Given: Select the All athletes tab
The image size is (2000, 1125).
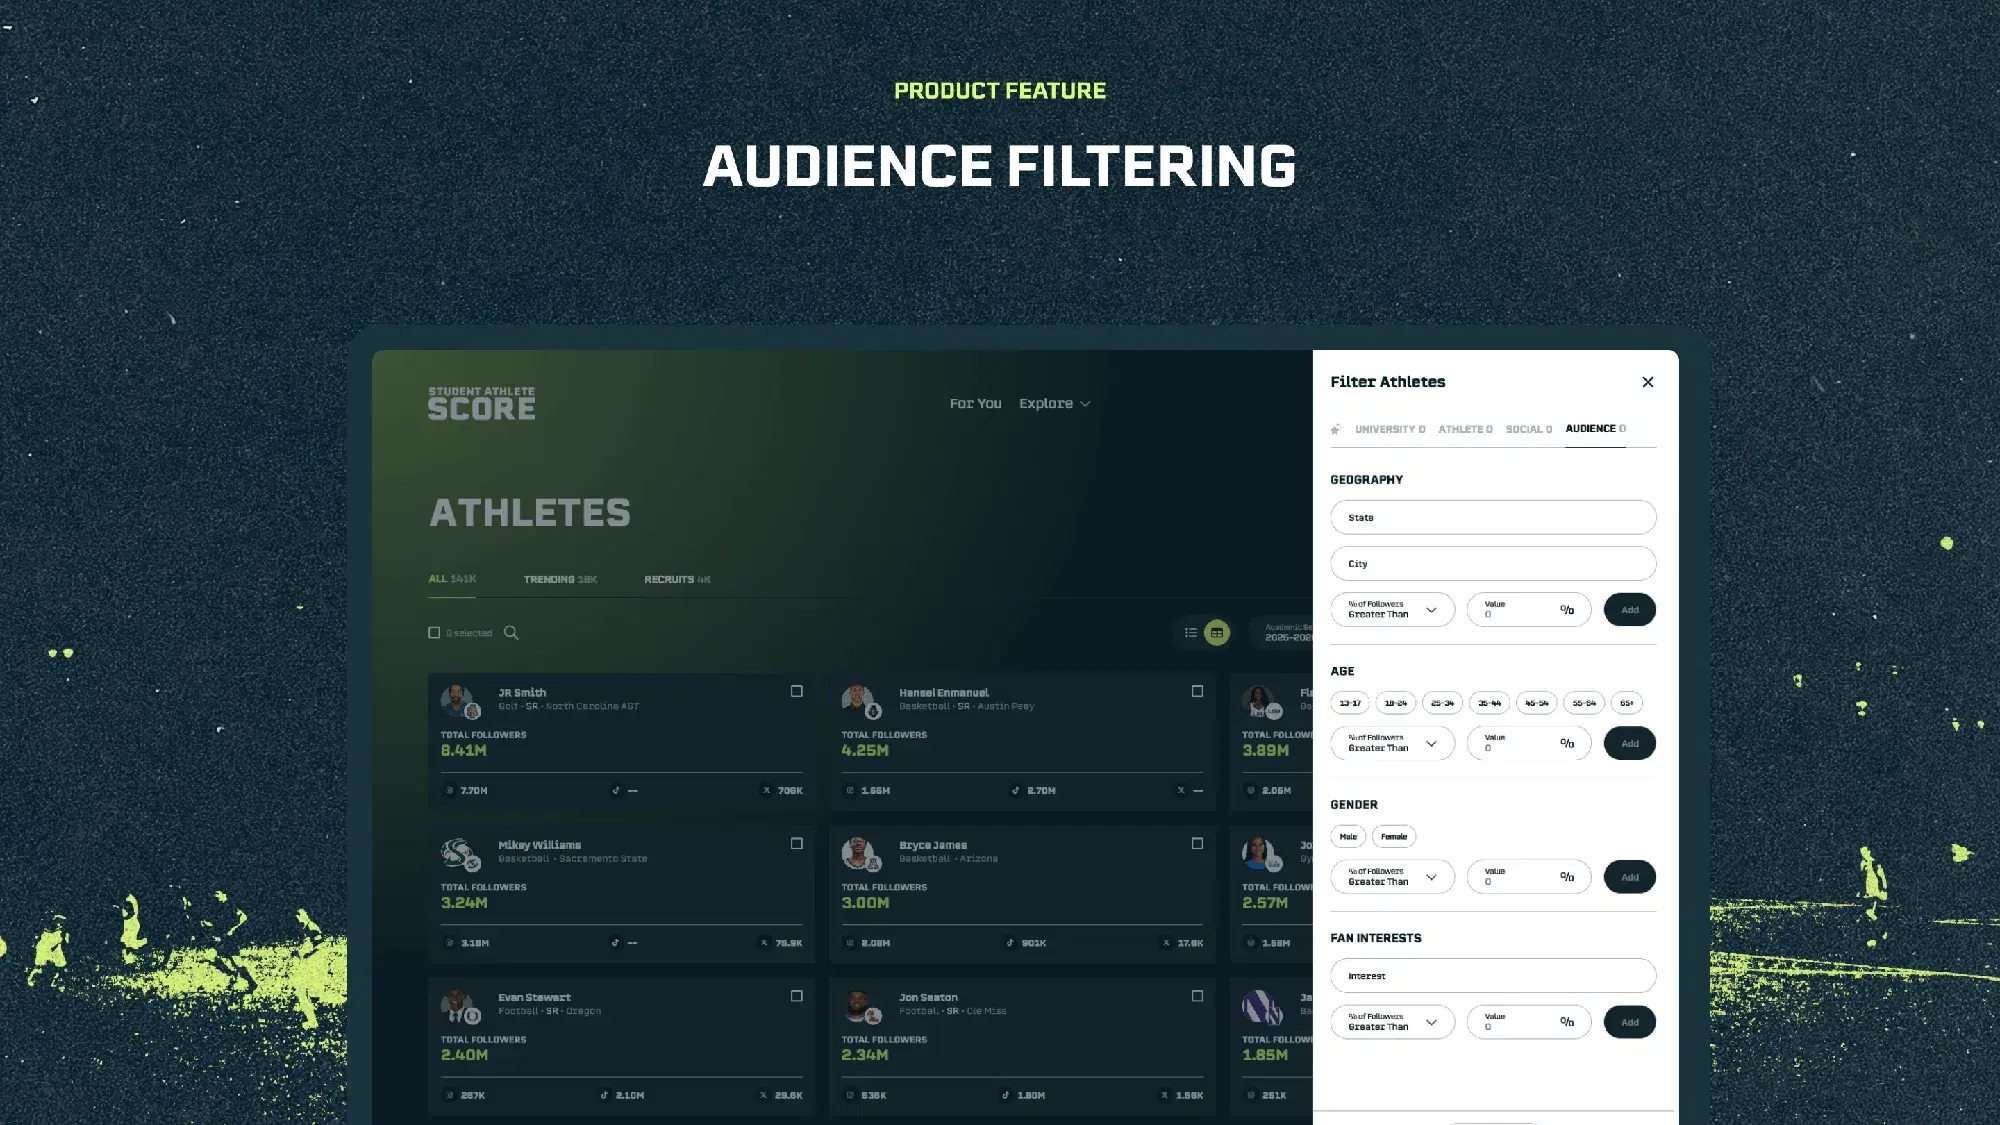Looking at the screenshot, I should pyautogui.click(x=452, y=579).
